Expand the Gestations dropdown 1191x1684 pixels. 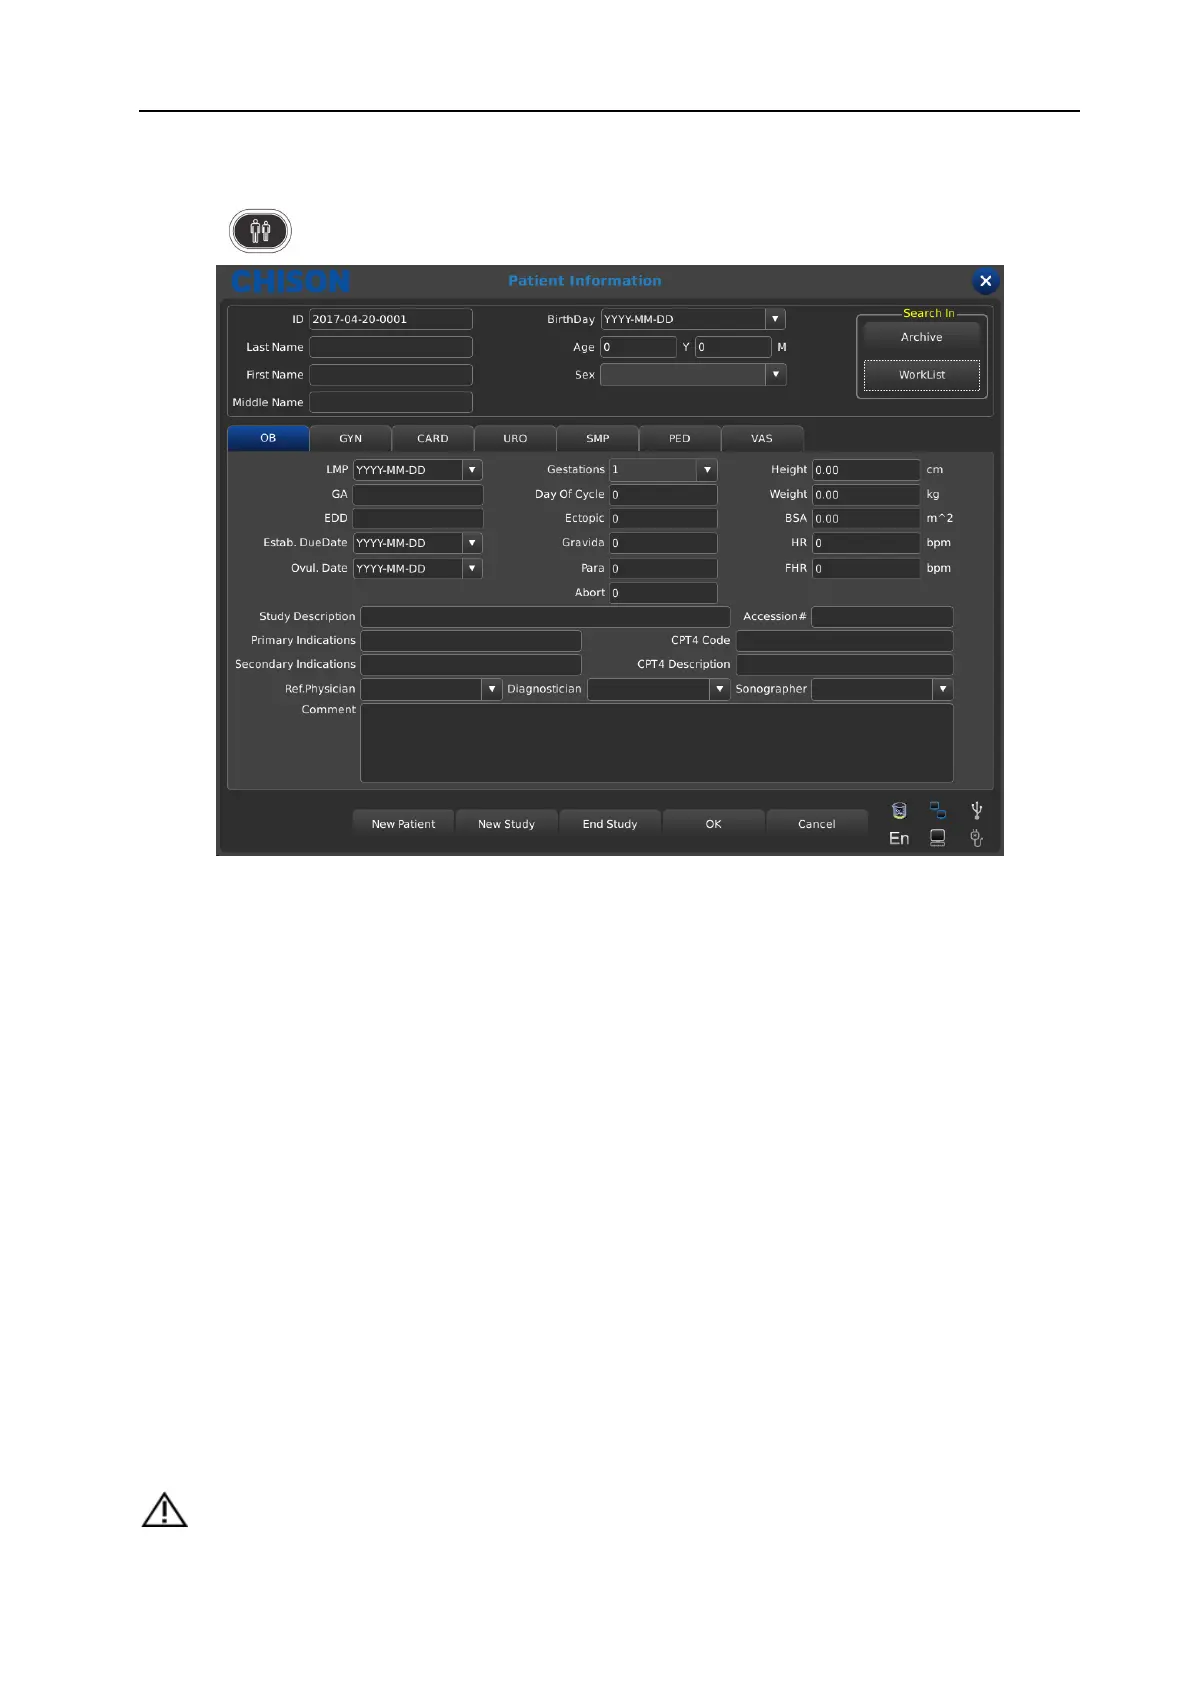click(x=707, y=470)
